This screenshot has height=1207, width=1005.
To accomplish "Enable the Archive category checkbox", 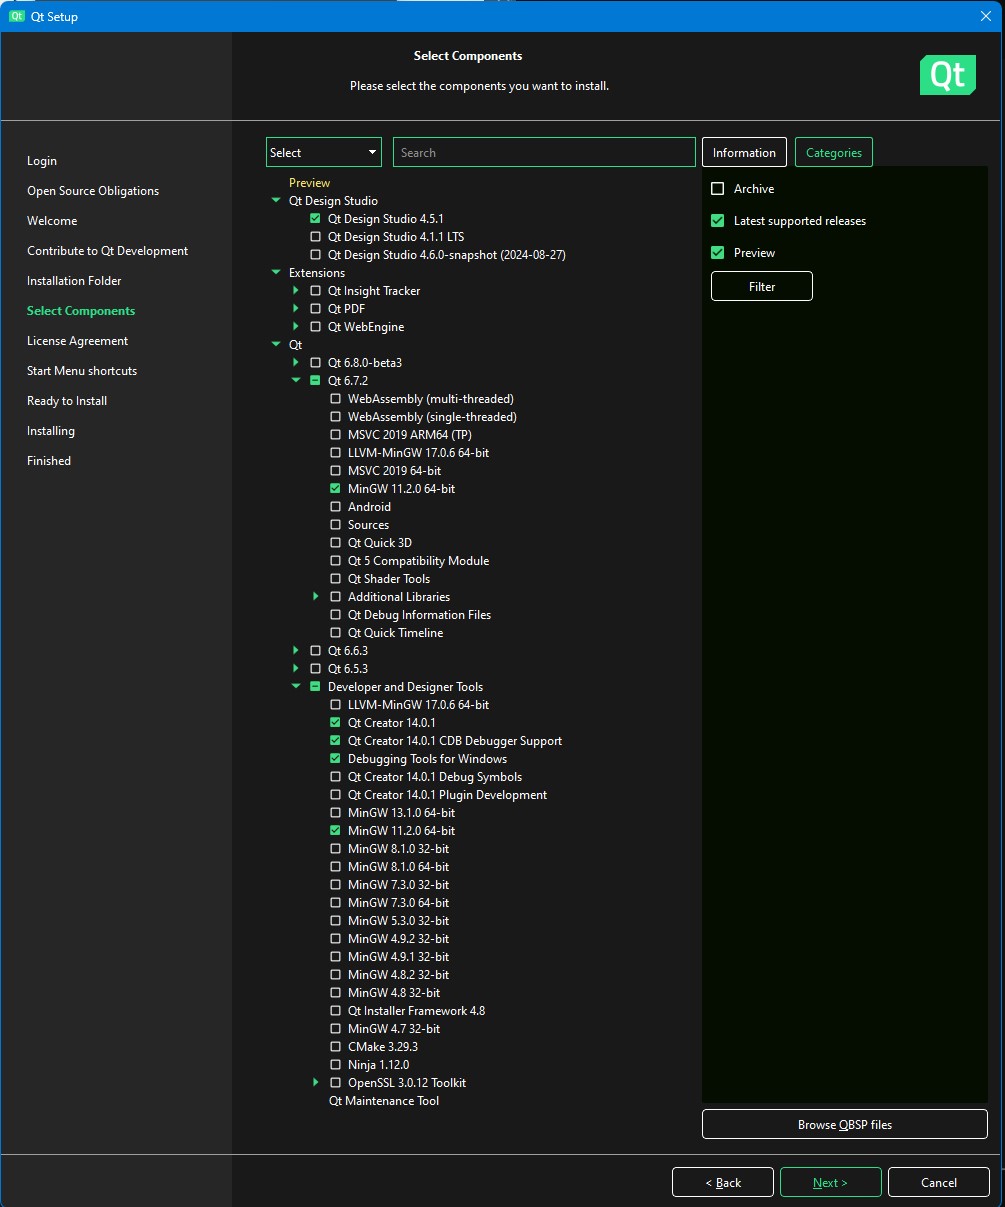I will pos(717,189).
